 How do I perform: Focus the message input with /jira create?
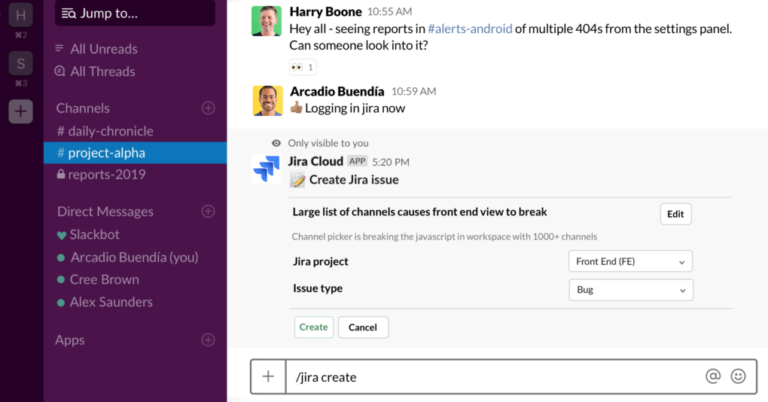493,377
